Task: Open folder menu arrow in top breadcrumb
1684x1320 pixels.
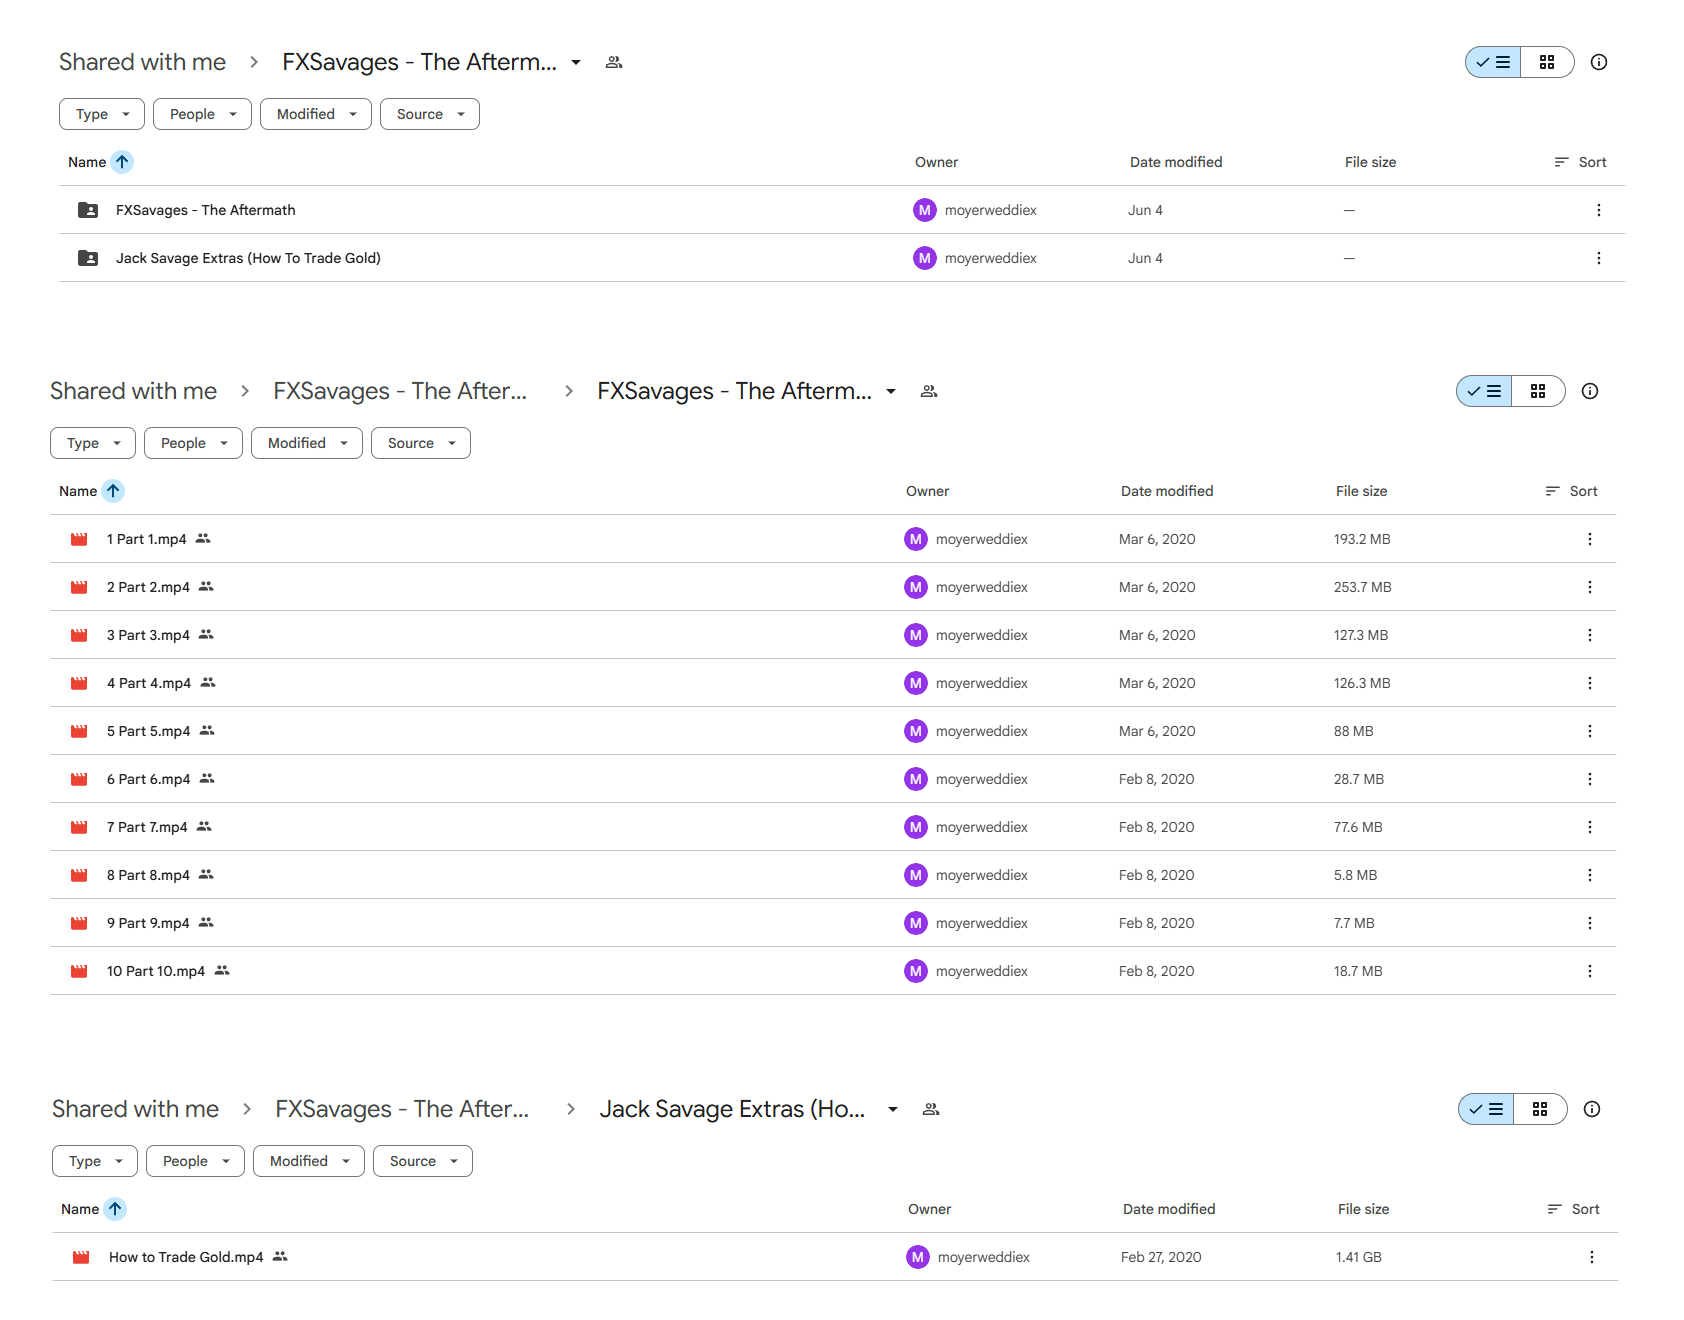Action: coord(576,62)
